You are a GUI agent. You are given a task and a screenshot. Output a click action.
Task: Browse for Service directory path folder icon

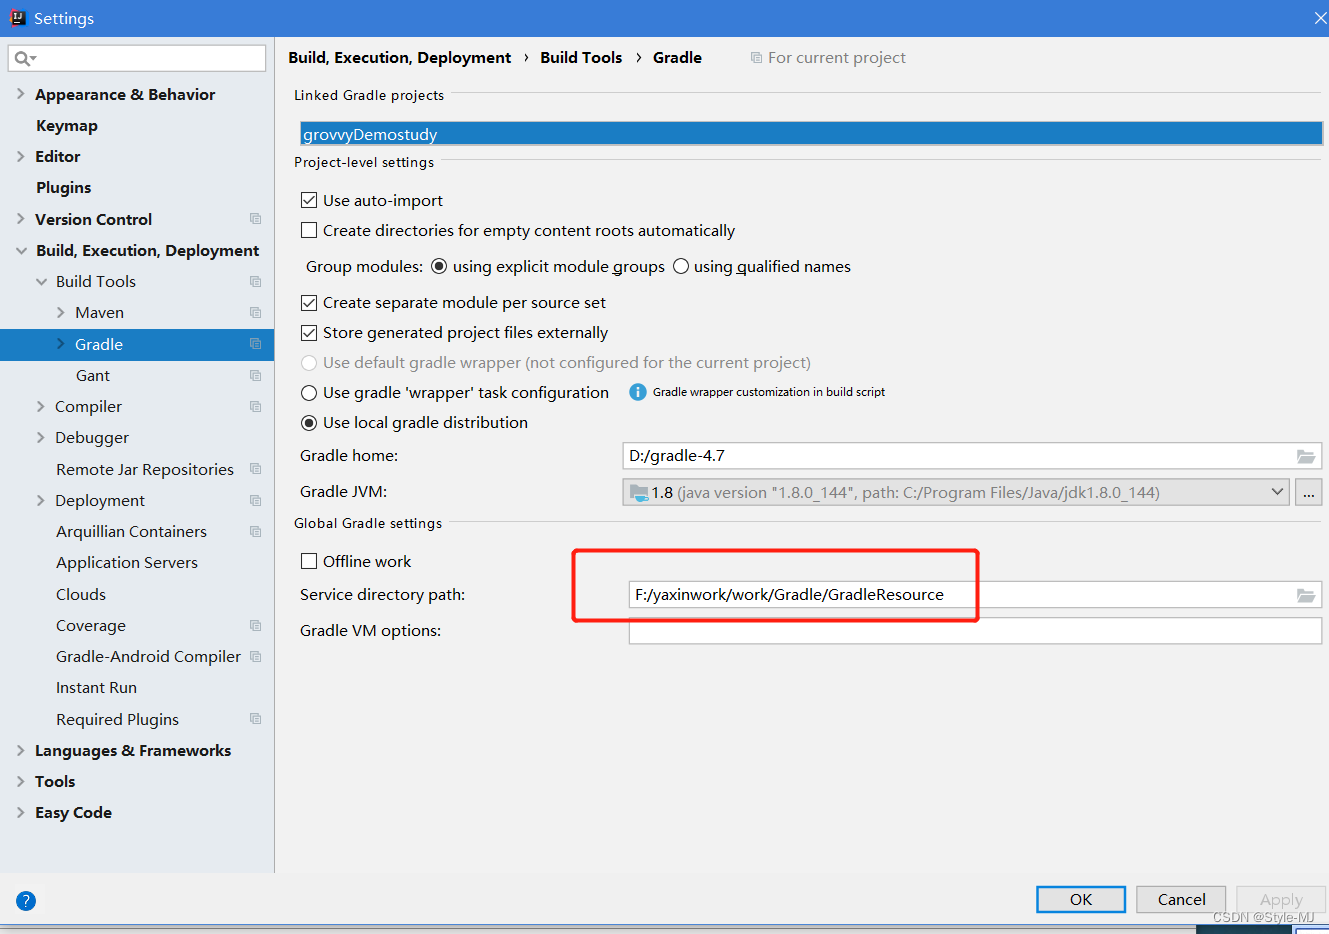tap(1306, 595)
